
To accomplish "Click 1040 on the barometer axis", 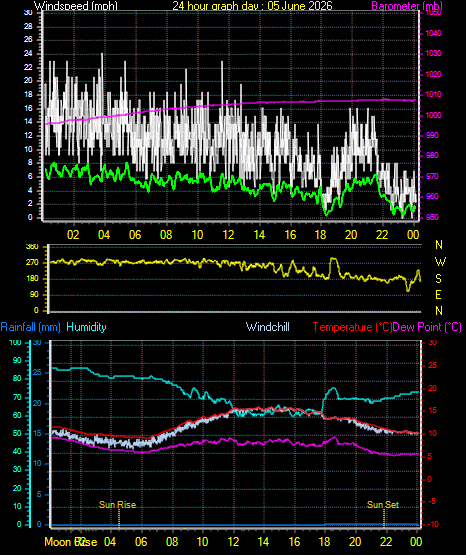I will 433,33.
